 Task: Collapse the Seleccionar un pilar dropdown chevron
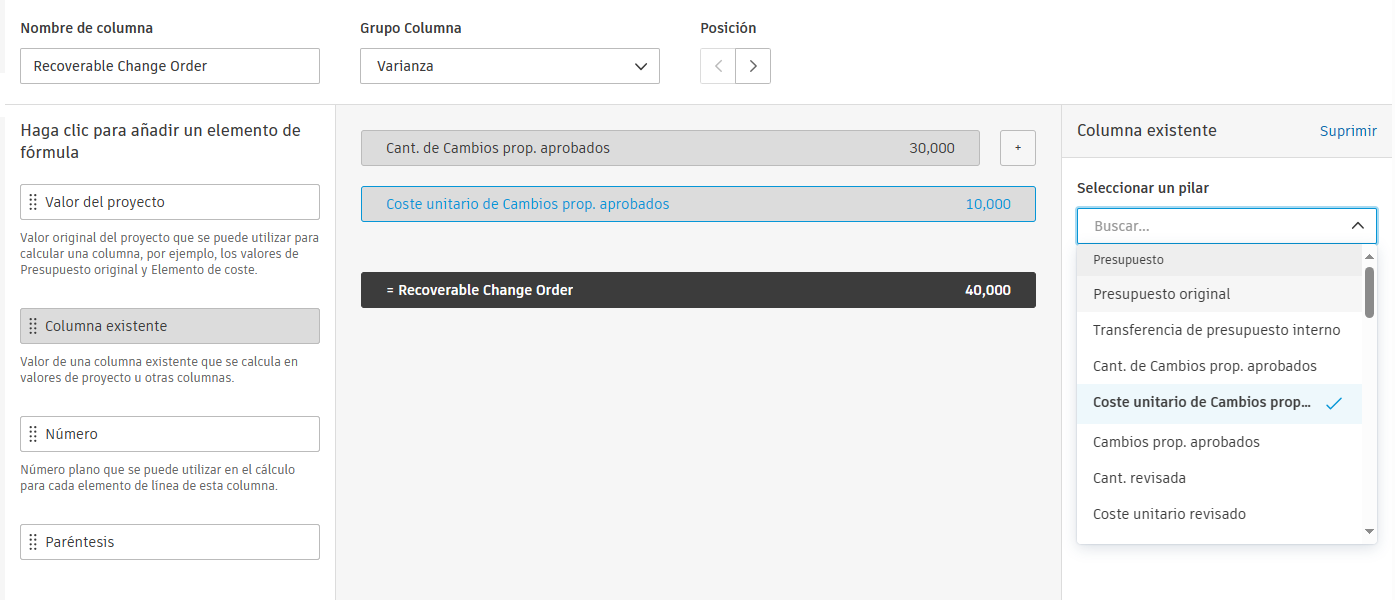click(x=1357, y=226)
